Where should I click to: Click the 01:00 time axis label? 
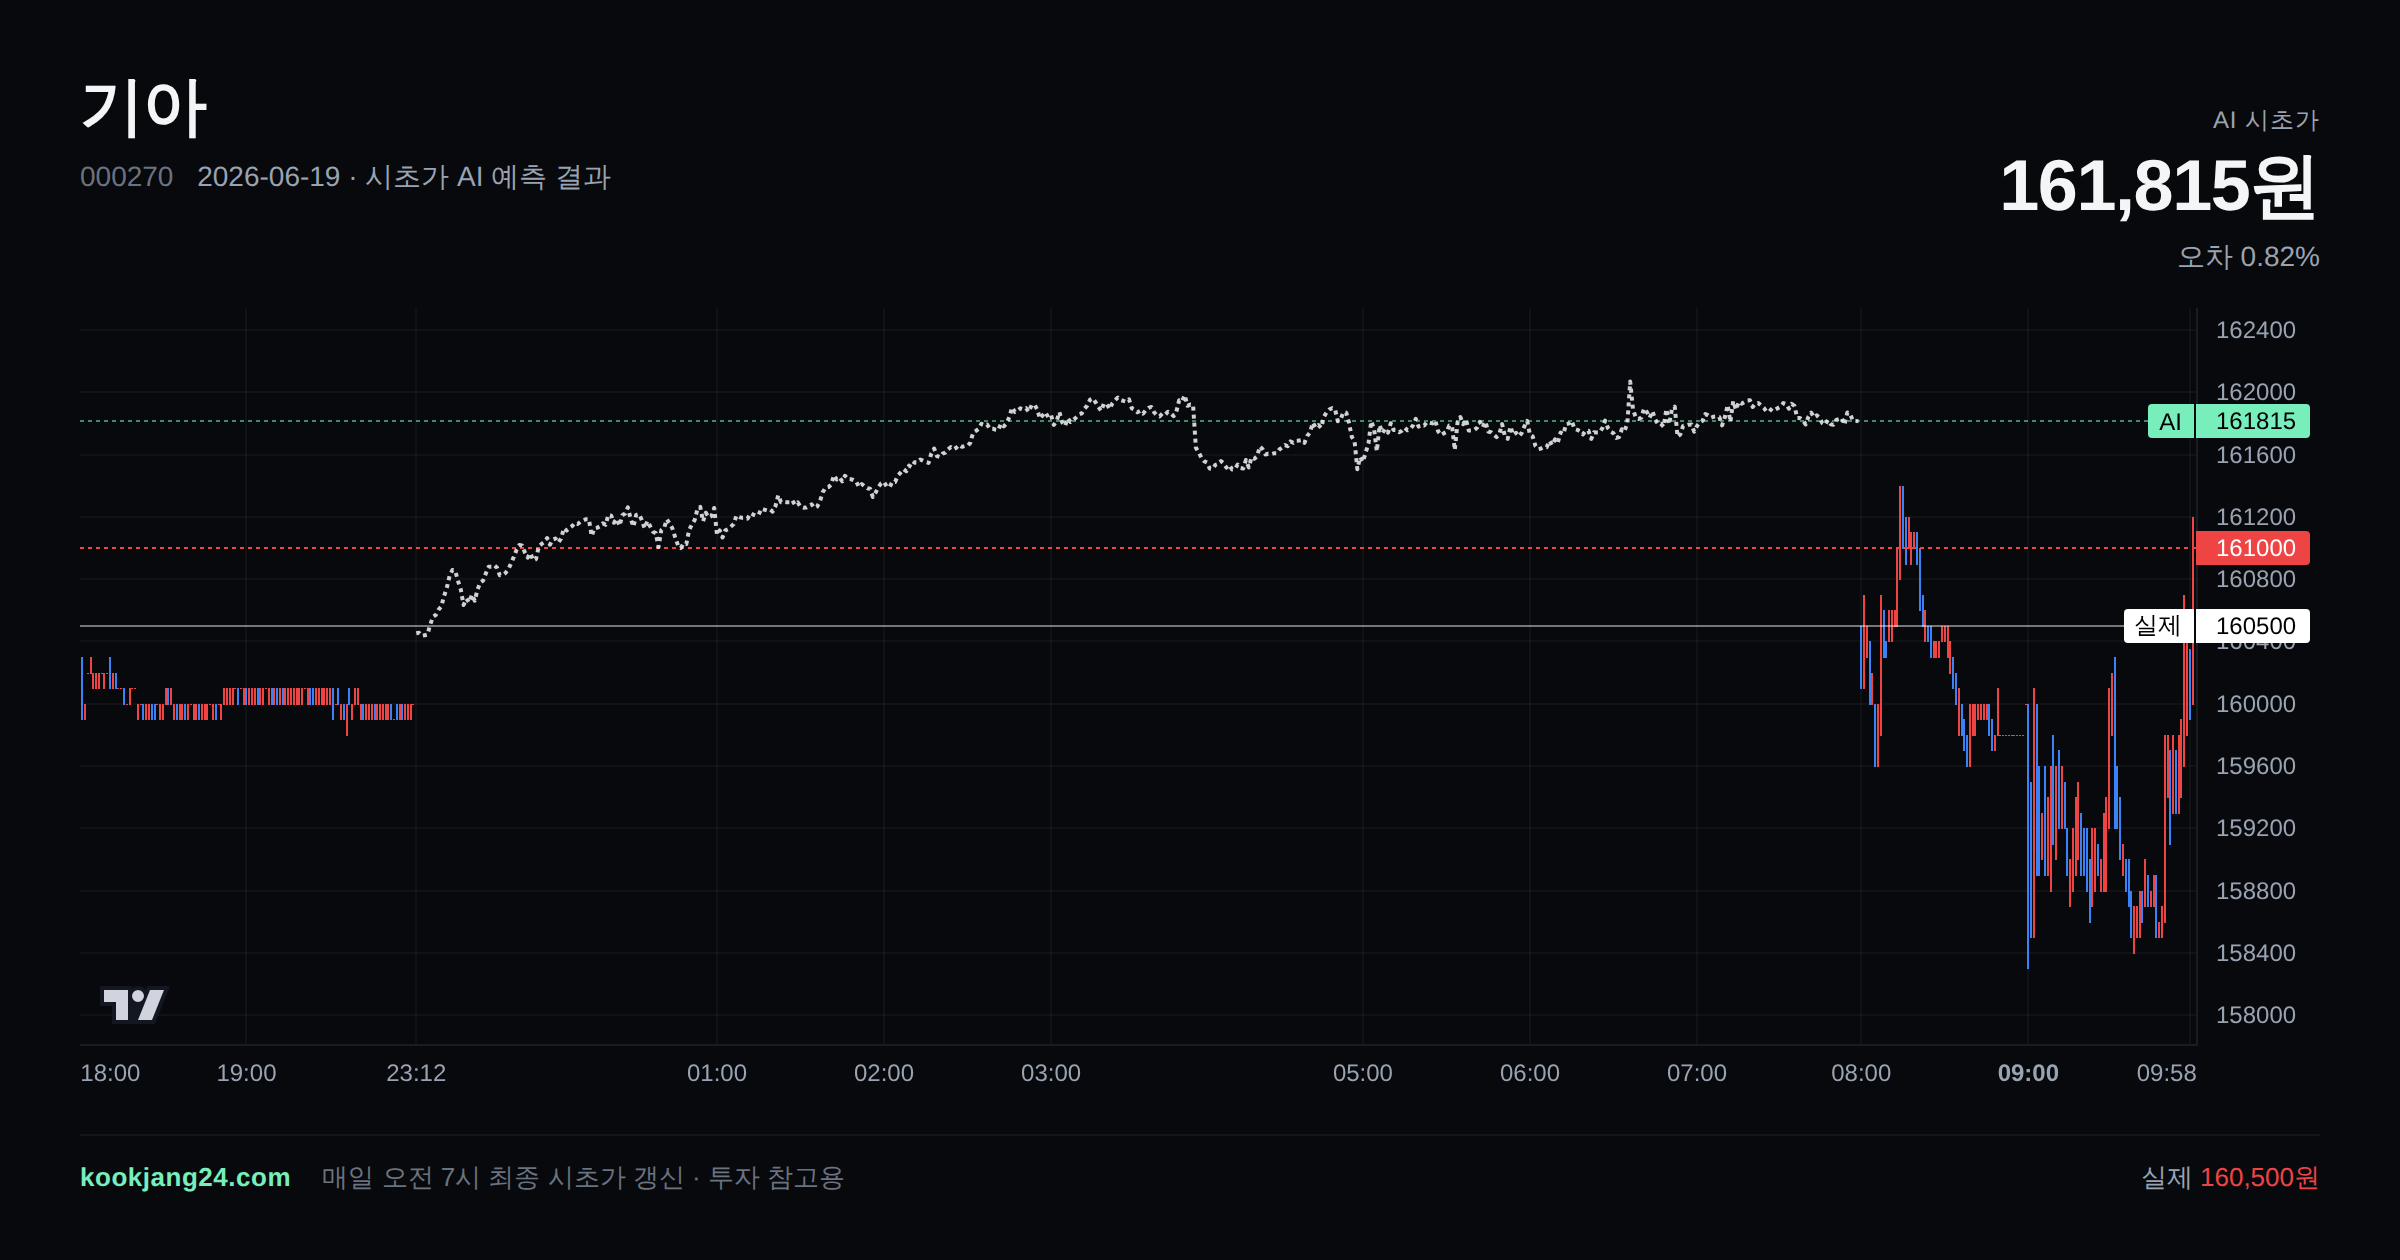click(x=717, y=1073)
